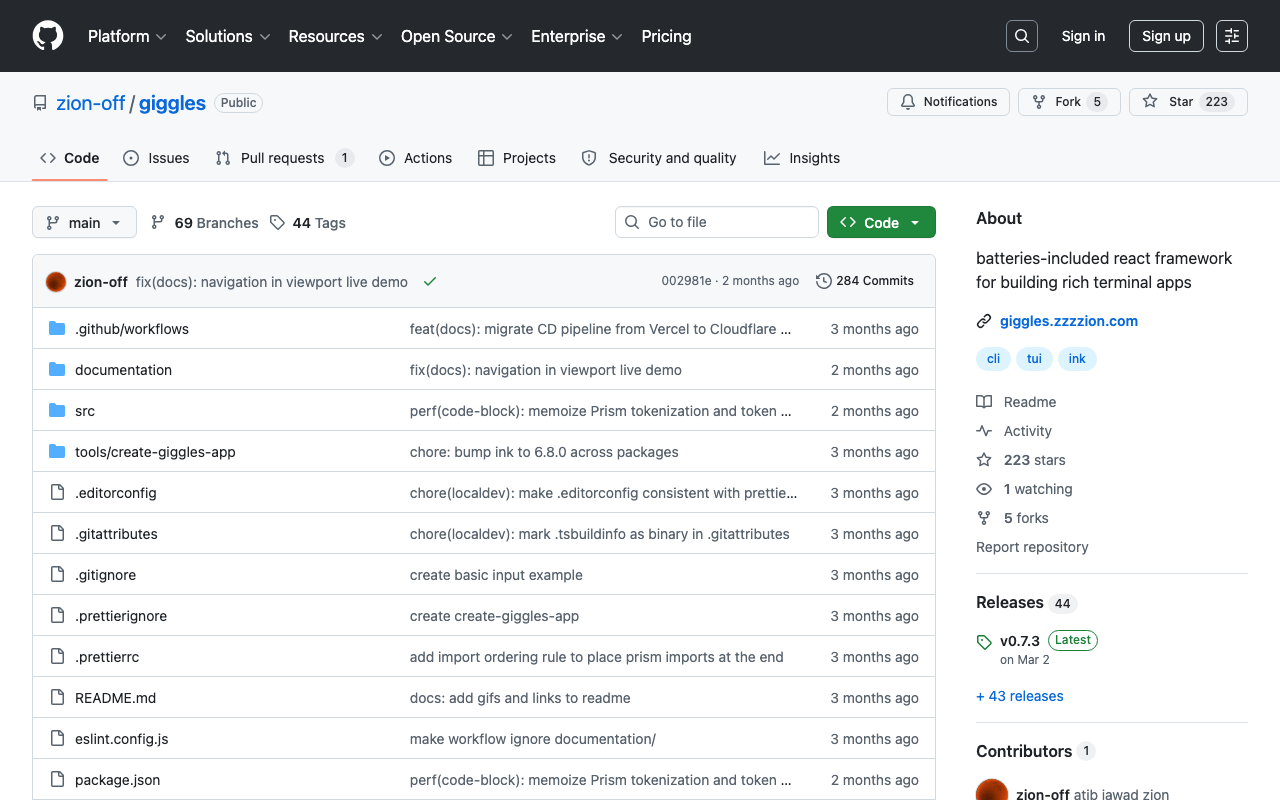
Task: Star the giggles repository
Action: pyautogui.click(x=1188, y=102)
